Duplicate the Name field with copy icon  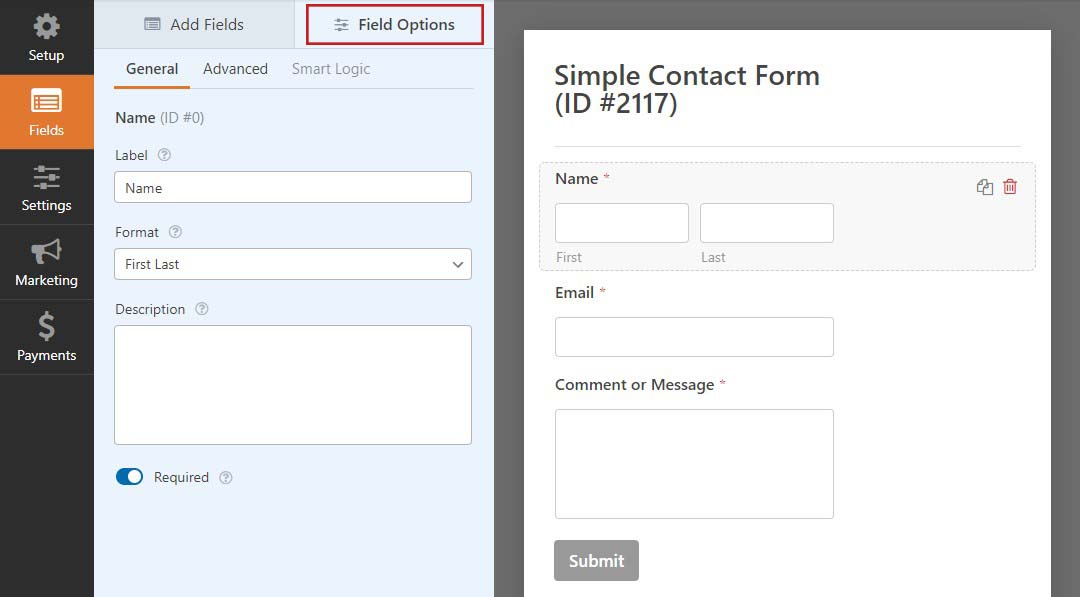(984, 187)
